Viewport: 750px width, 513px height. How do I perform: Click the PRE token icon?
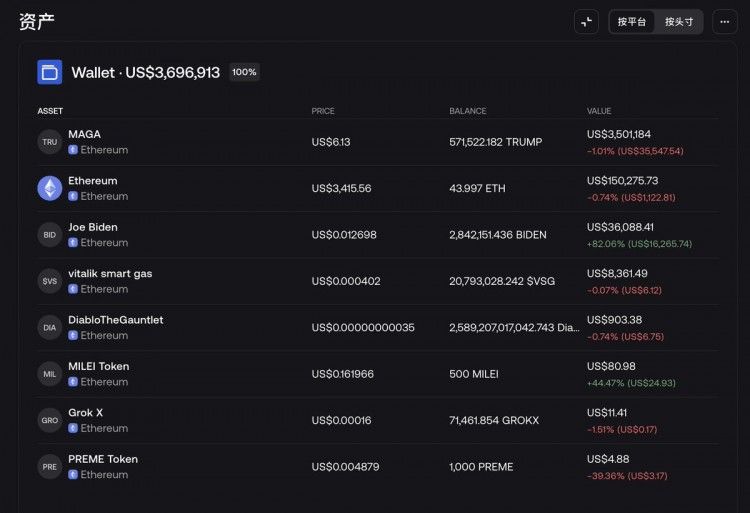[50, 467]
